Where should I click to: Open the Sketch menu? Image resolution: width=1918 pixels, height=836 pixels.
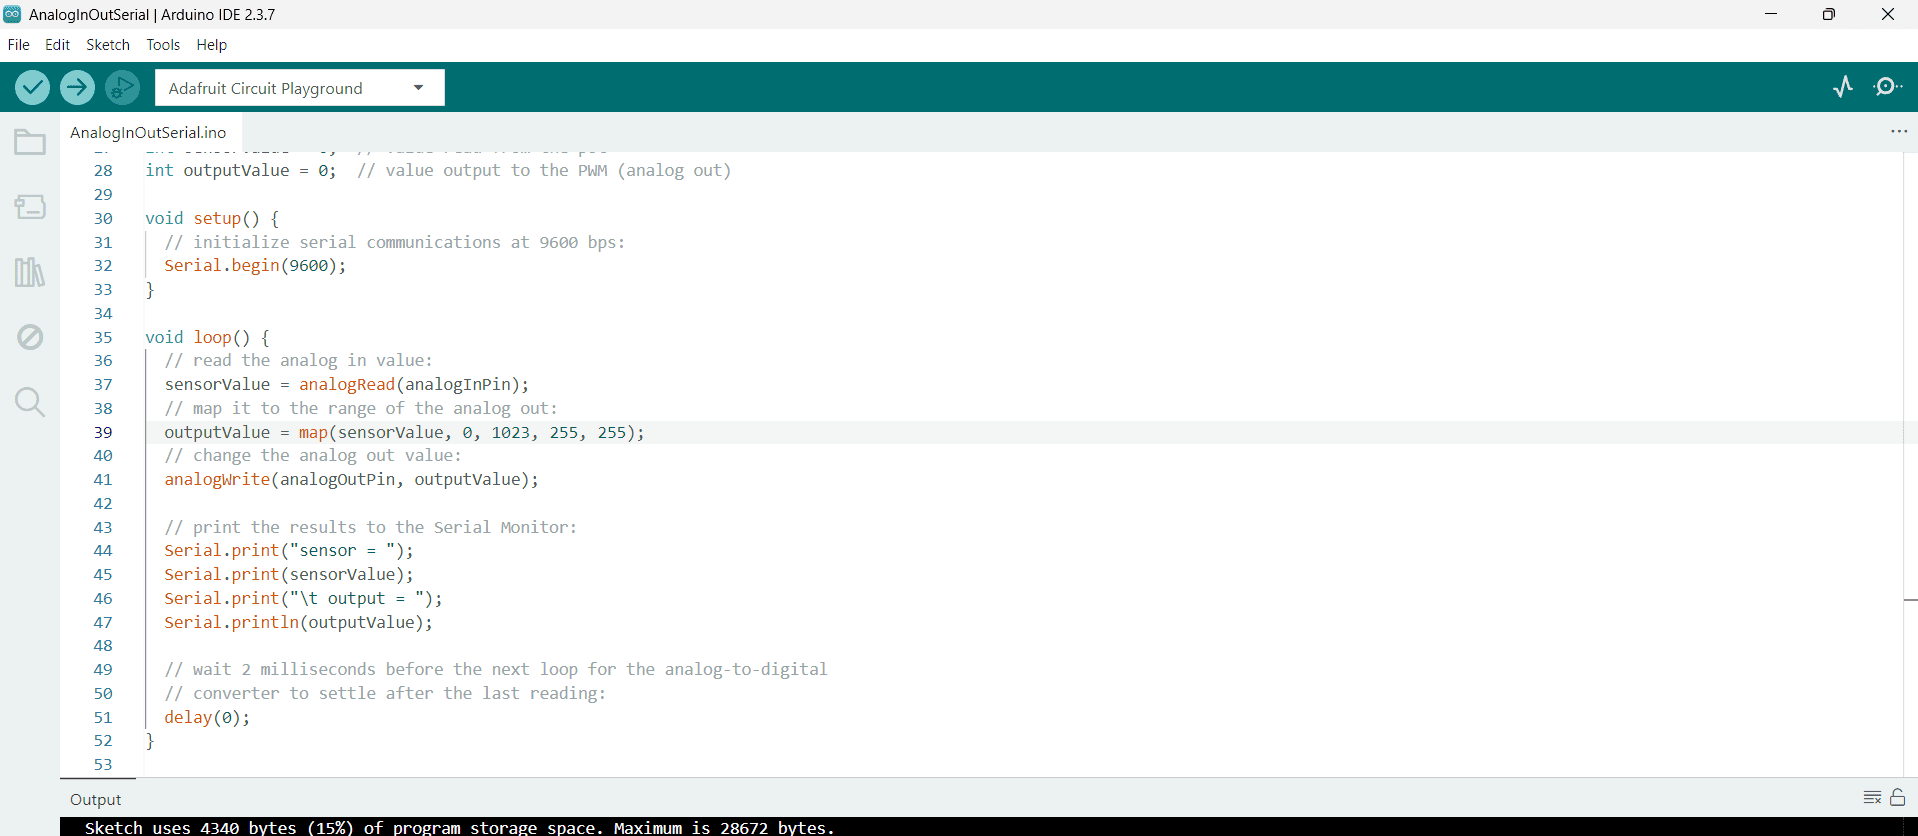[108, 45]
